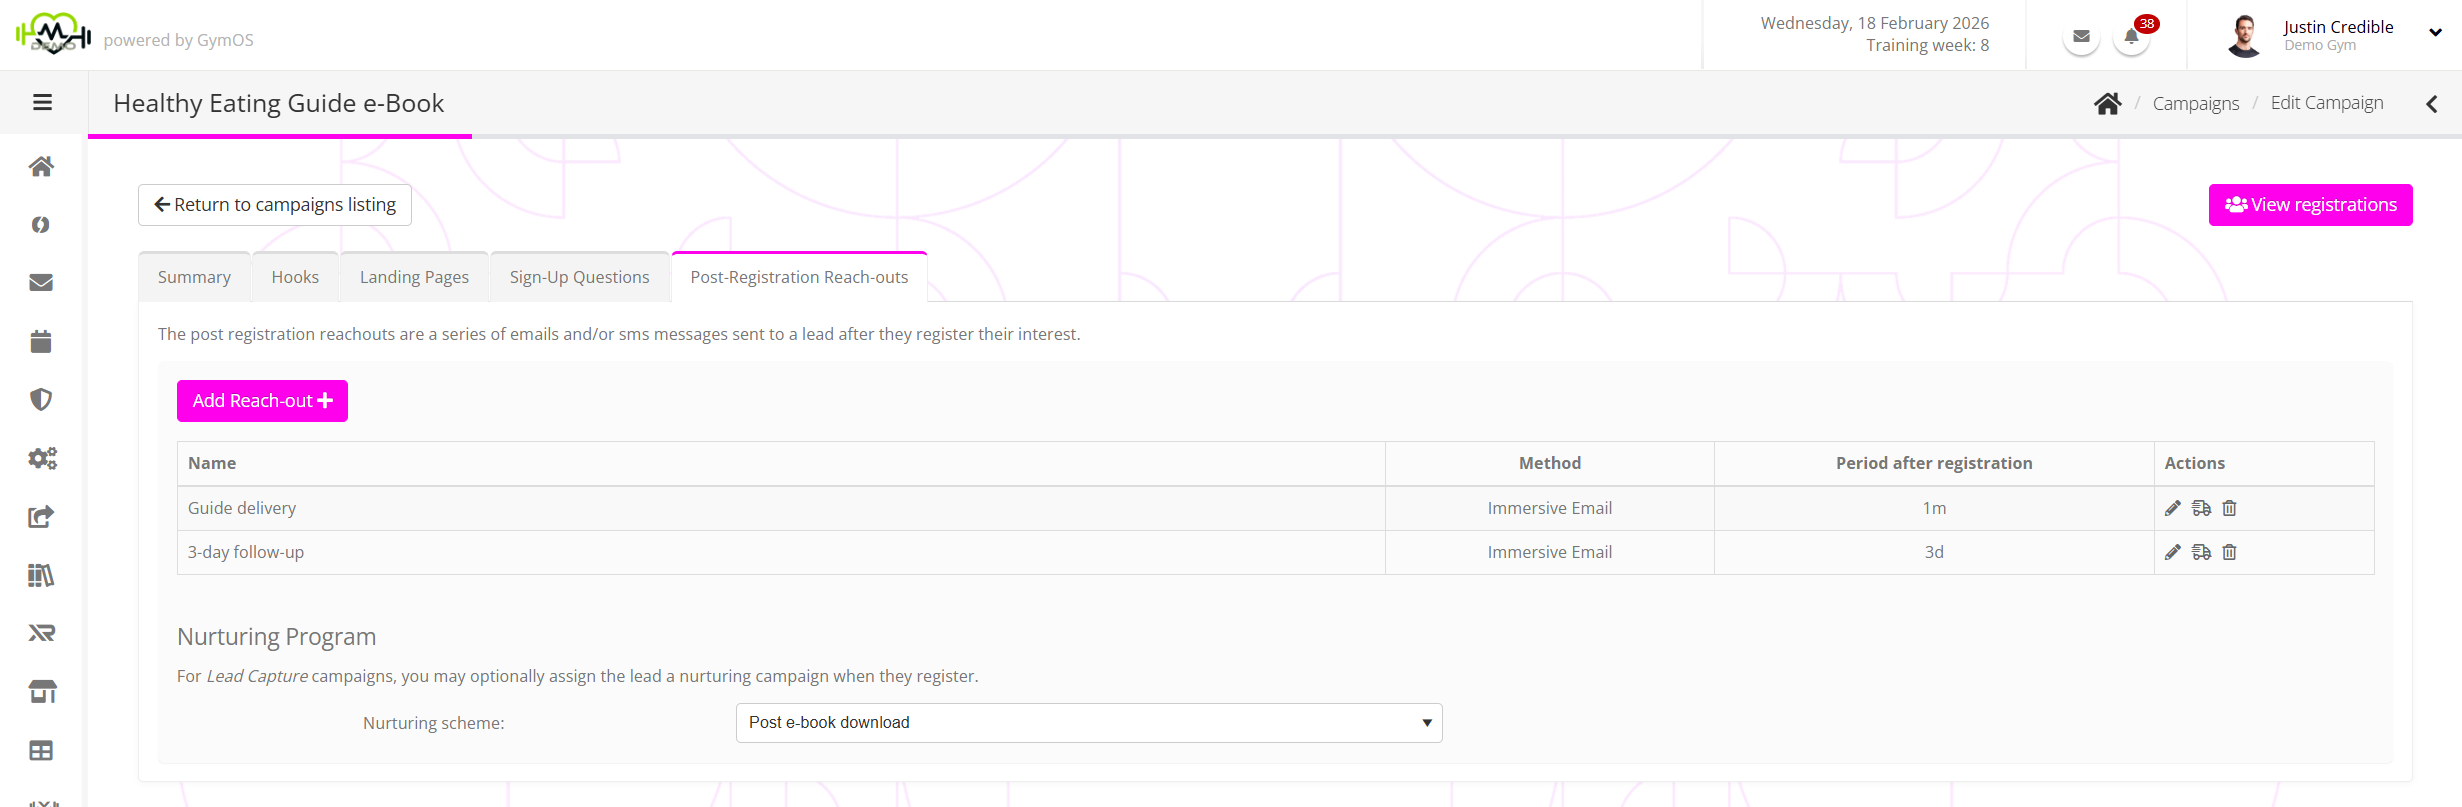Open the messages envelope icon in header
The width and height of the screenshot is (2462, 807).
pyautogui.click(x=2081, y=38)
